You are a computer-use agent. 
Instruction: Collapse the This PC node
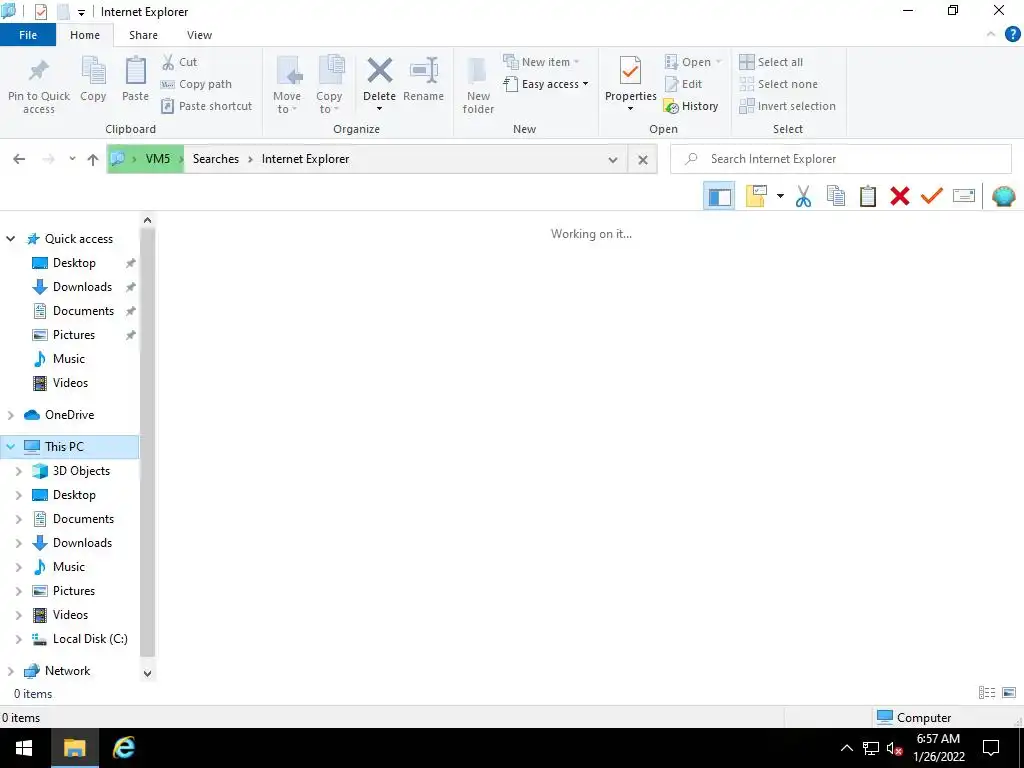[10, 447]
